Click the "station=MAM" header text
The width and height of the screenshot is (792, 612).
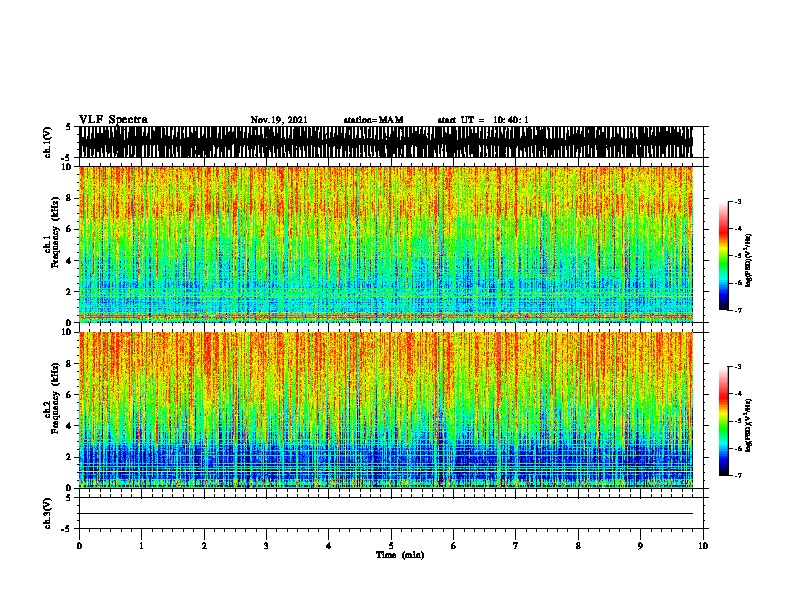click(373, 120)
